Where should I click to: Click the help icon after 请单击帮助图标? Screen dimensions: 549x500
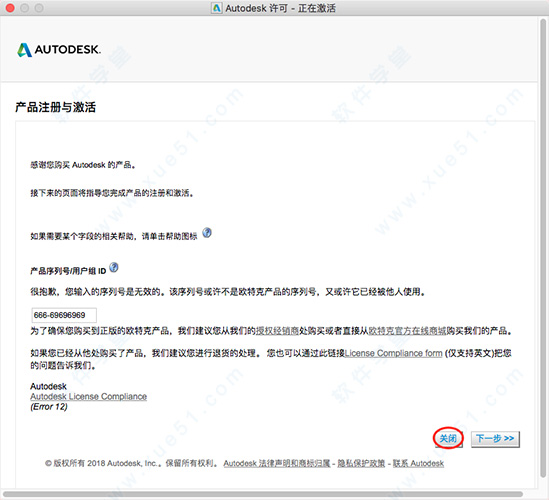coord(207,232)
